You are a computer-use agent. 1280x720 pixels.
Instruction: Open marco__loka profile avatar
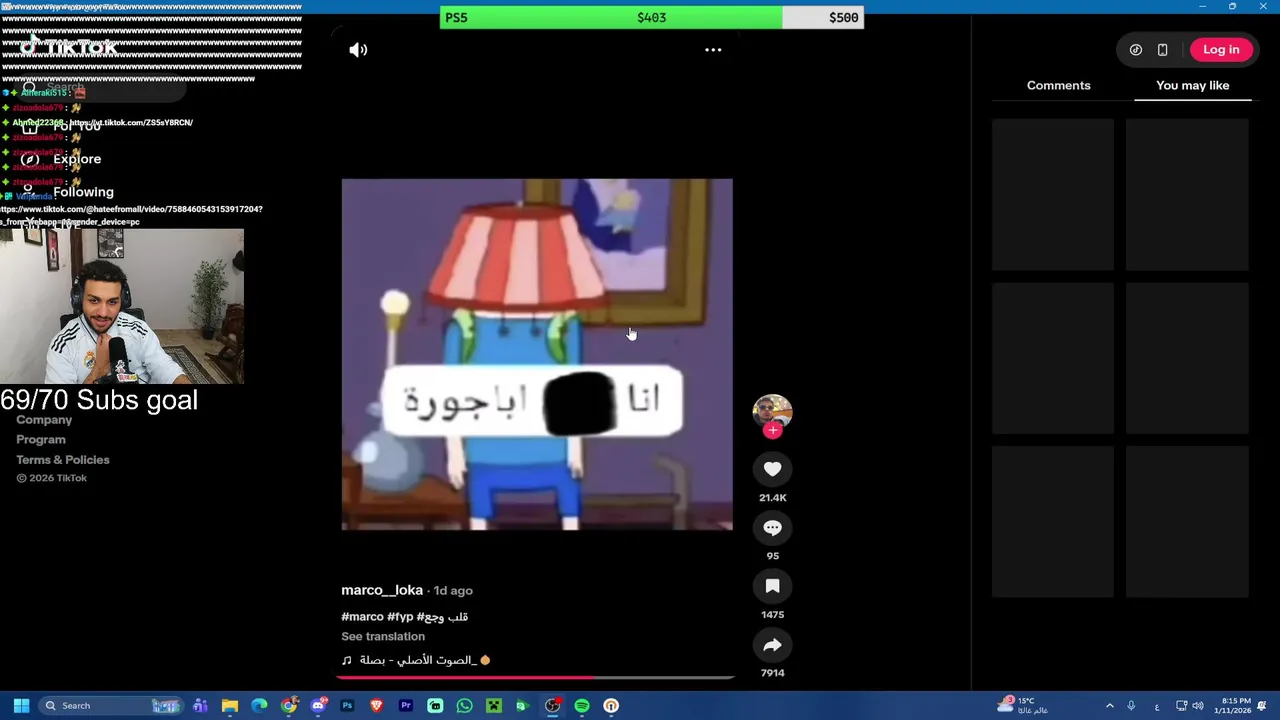[772, 411]
